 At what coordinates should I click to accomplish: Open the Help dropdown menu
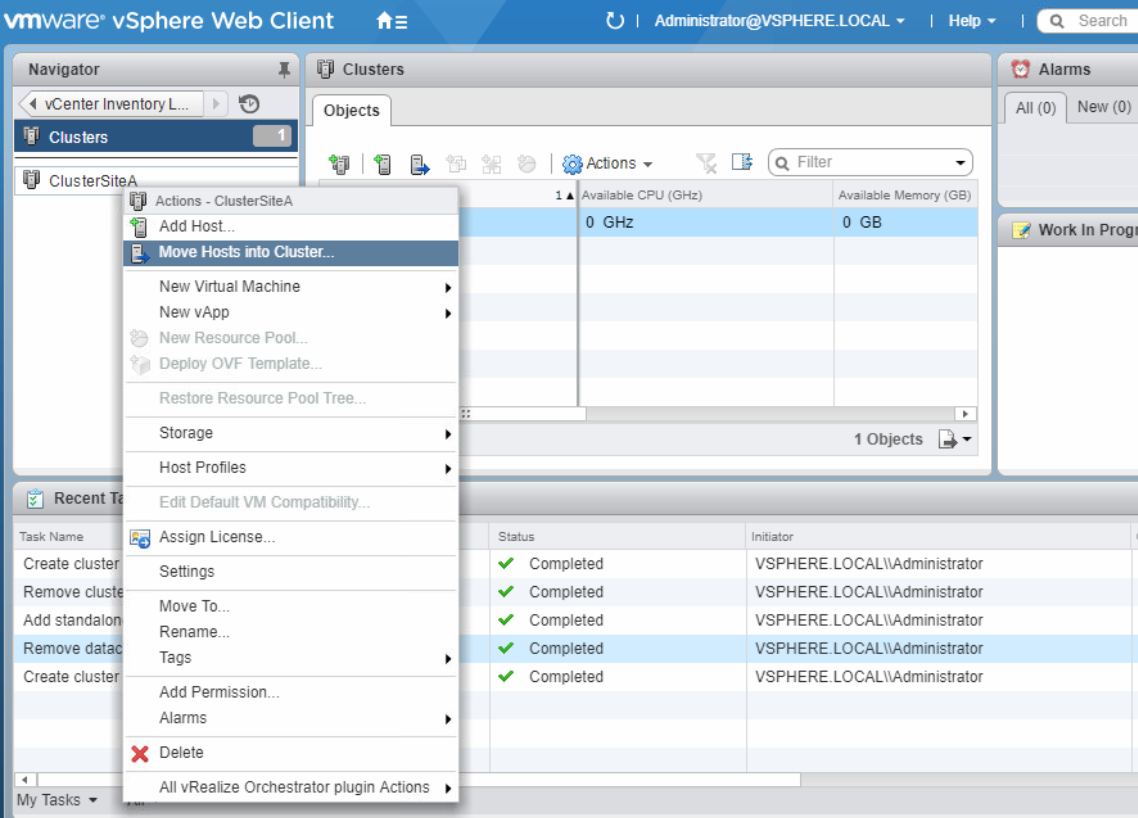coord(971,21)
